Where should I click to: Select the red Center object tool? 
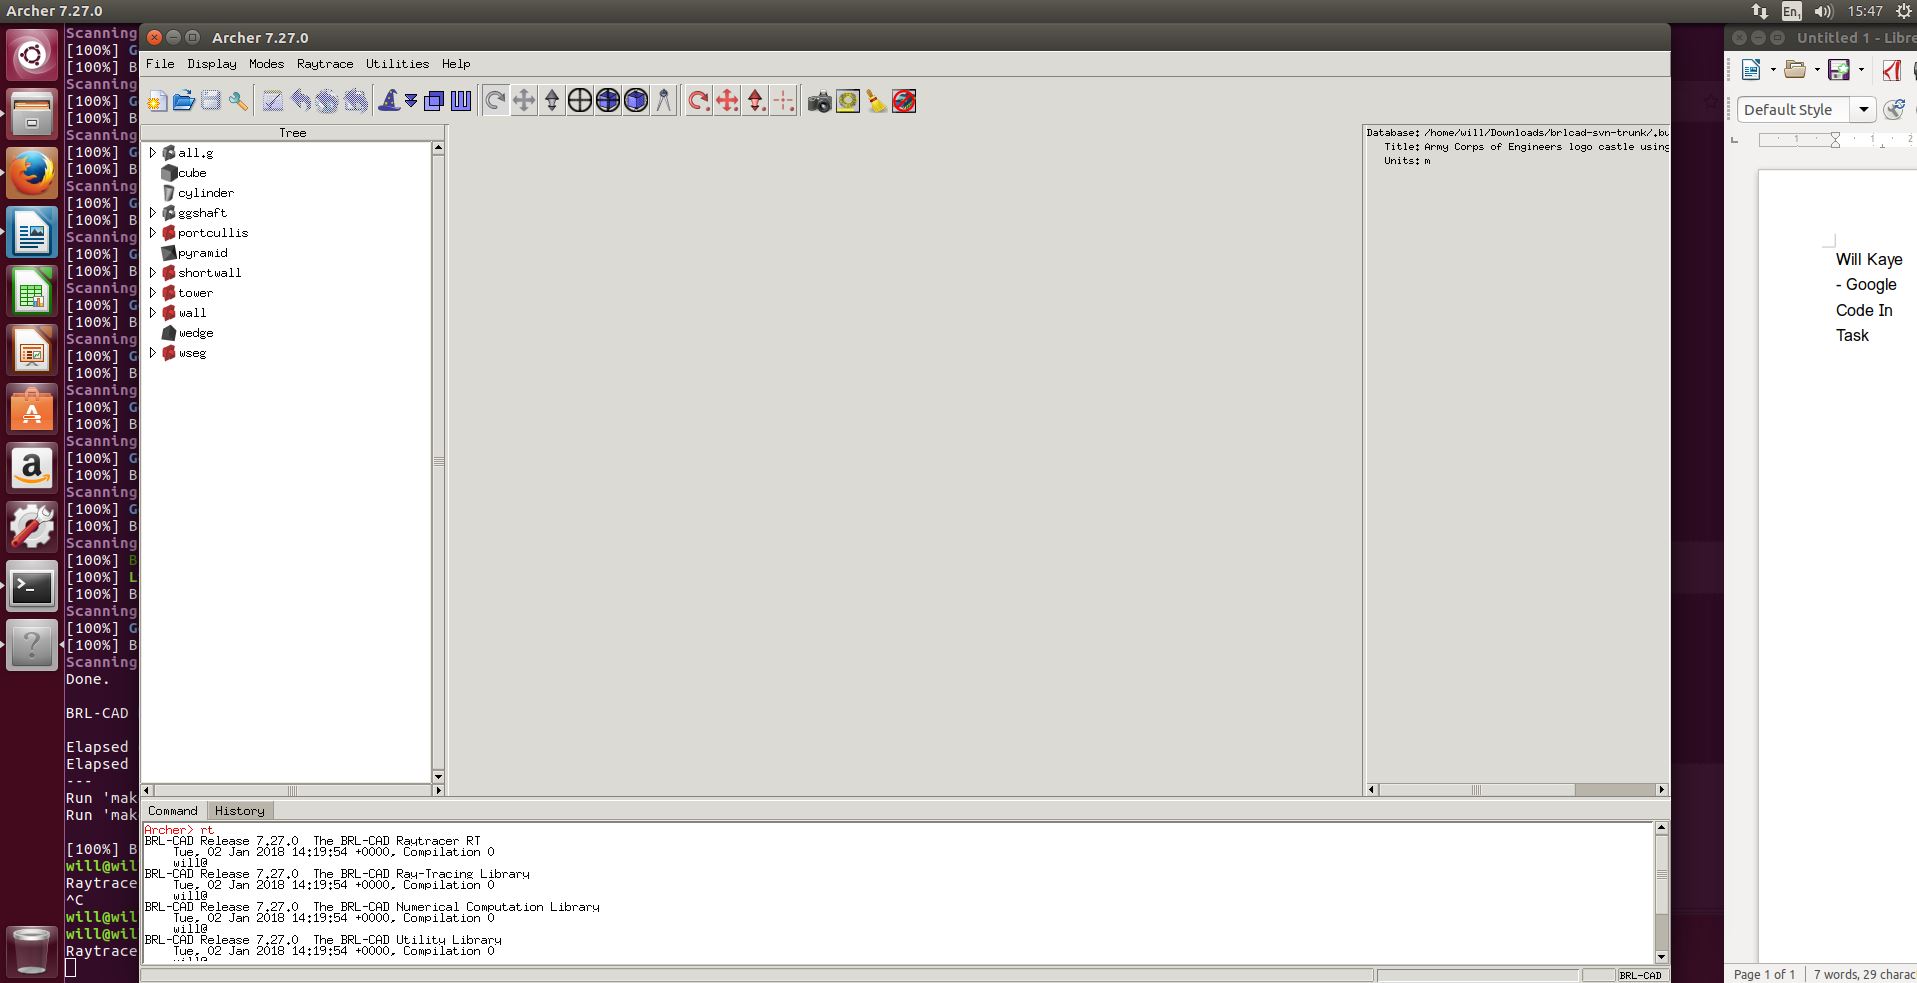tap(784, 101)
